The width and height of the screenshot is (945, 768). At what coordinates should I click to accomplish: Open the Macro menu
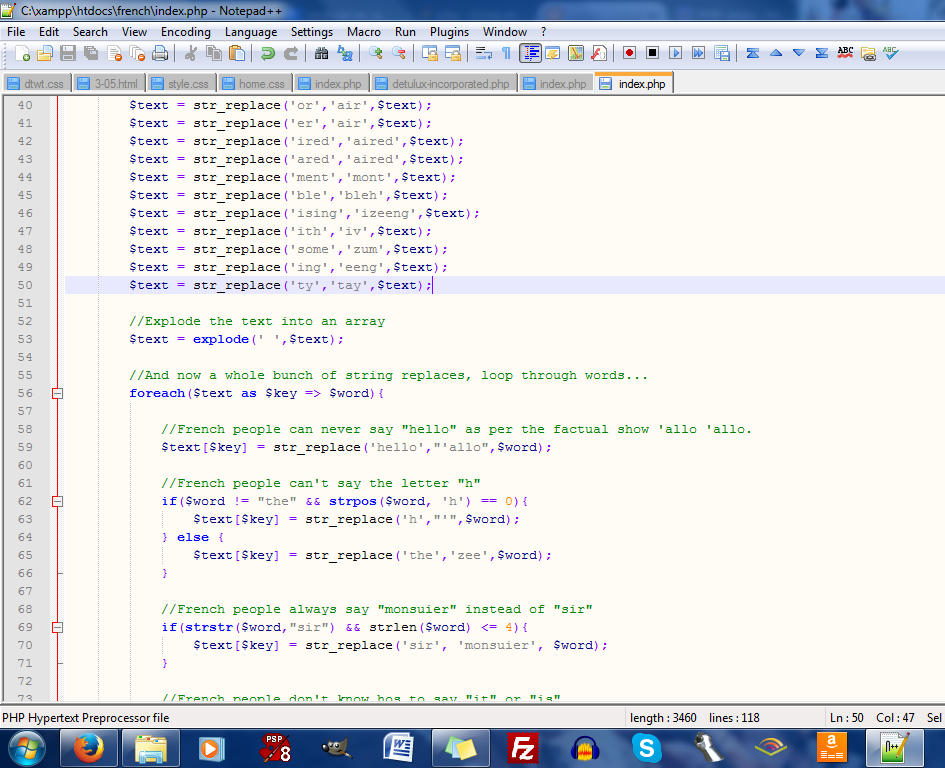click(x=363, y=32)
